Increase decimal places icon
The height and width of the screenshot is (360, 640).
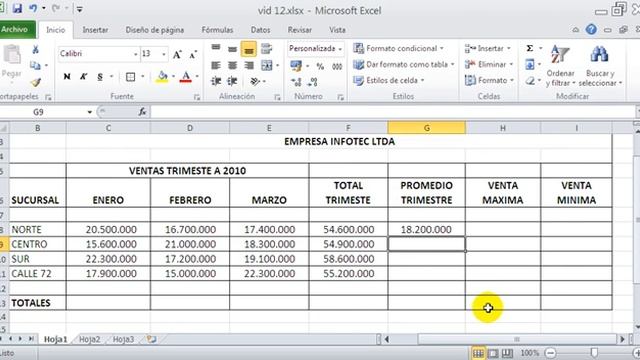coord(296,82)
